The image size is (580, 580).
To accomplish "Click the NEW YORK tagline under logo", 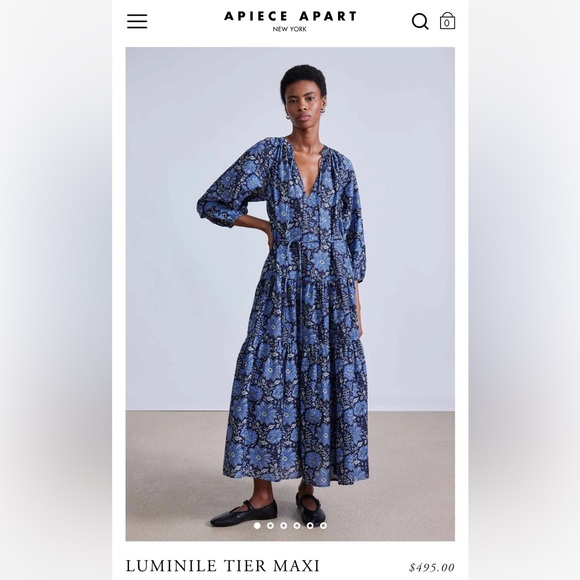I will [x=290, y=29].
